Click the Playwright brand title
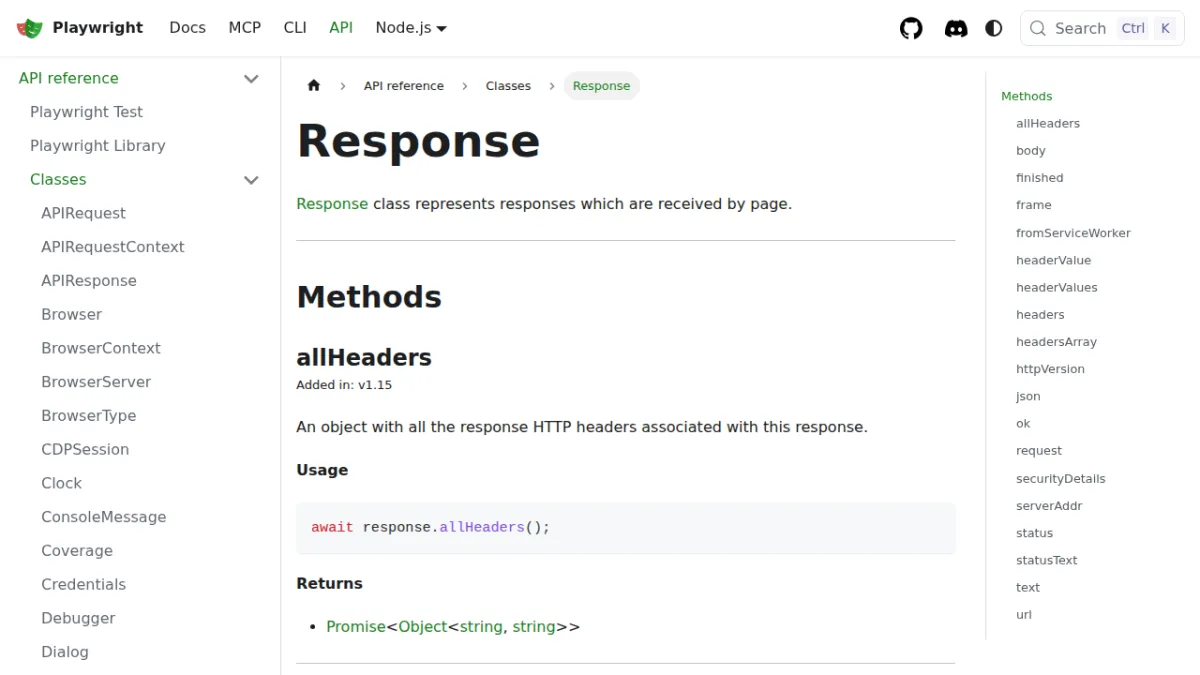 pos(98,28)
